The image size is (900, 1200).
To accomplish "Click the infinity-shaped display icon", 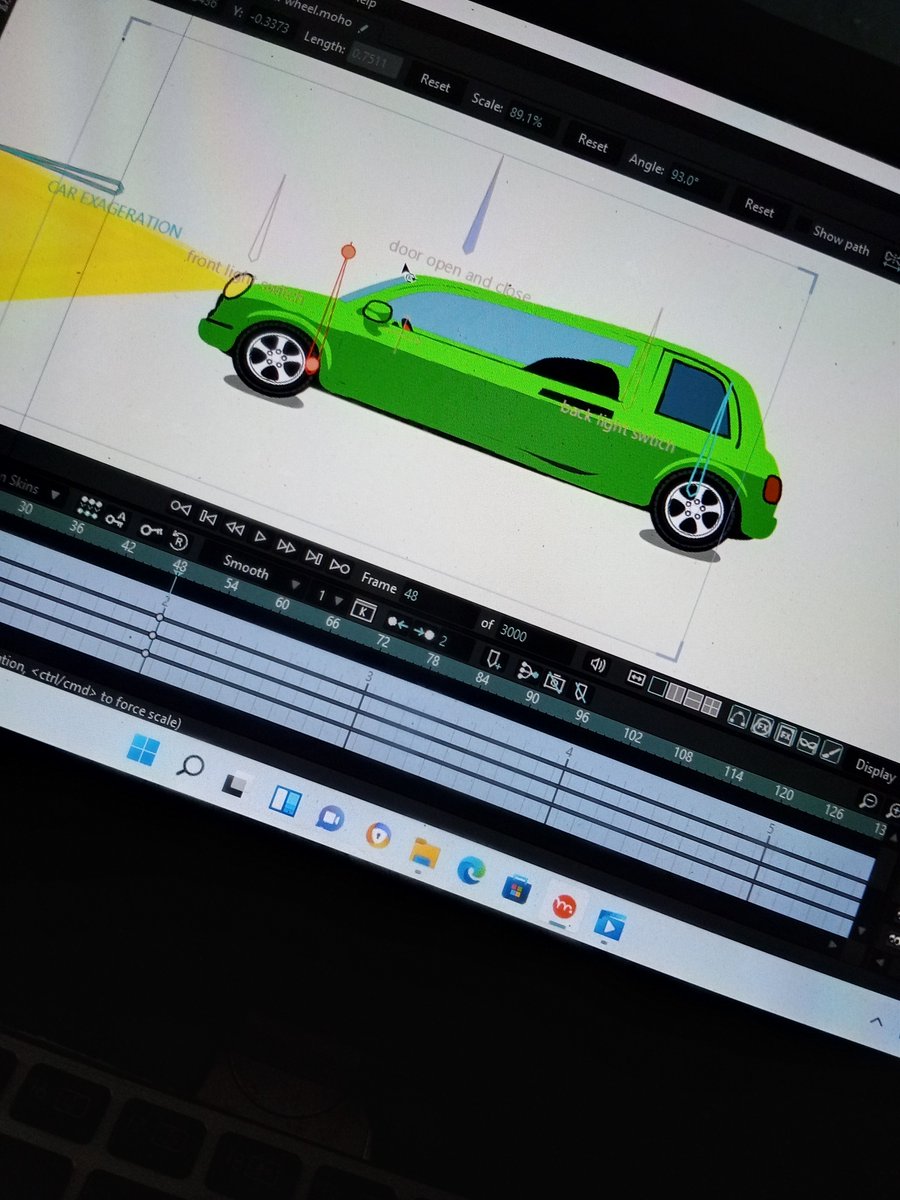I will click(x=809, y=745).
